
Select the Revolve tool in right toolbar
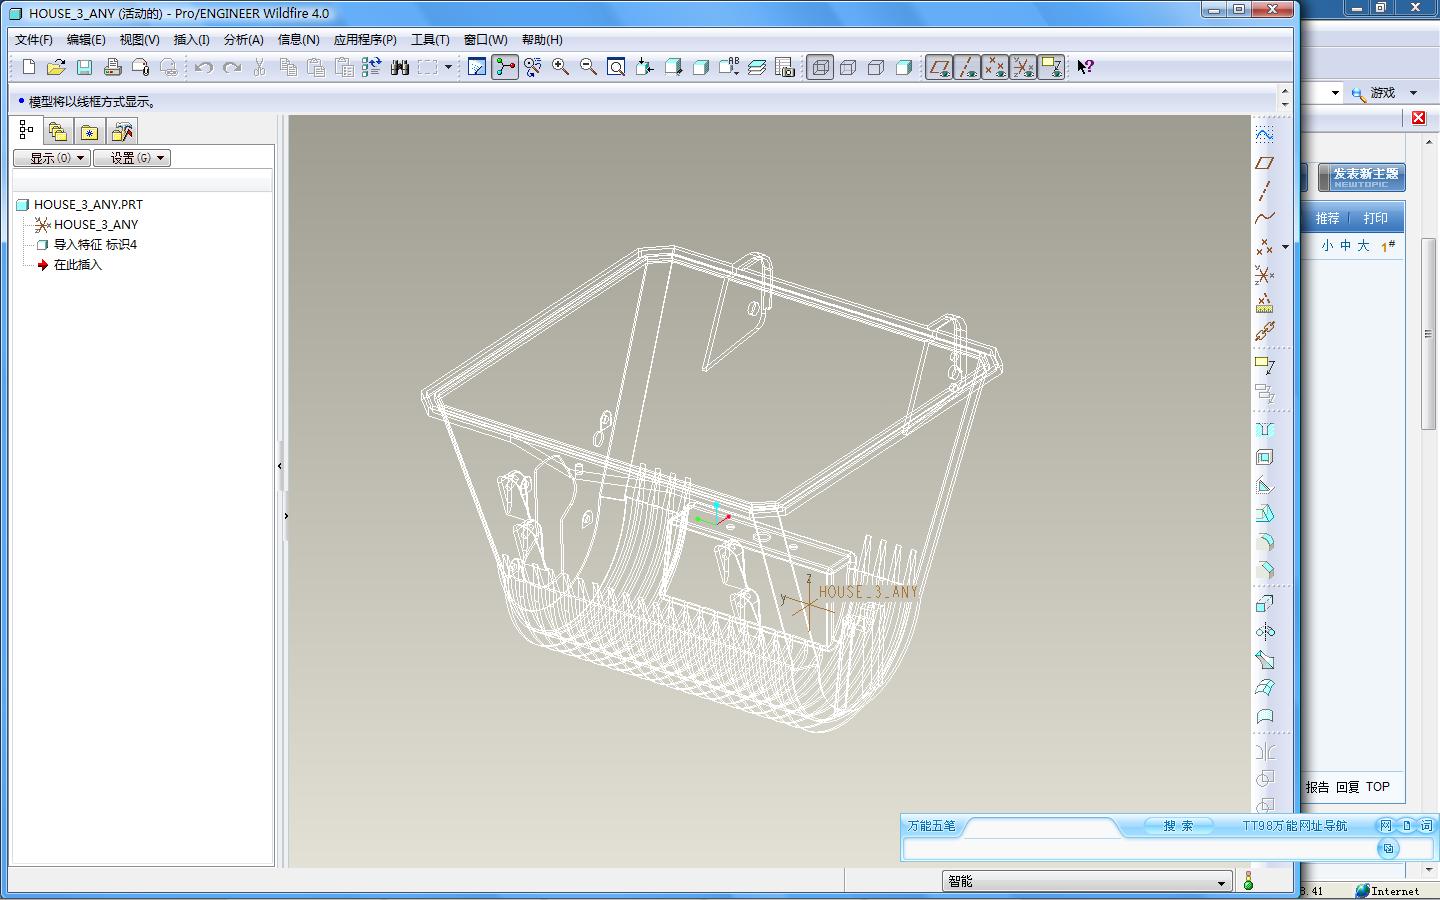1265,631
